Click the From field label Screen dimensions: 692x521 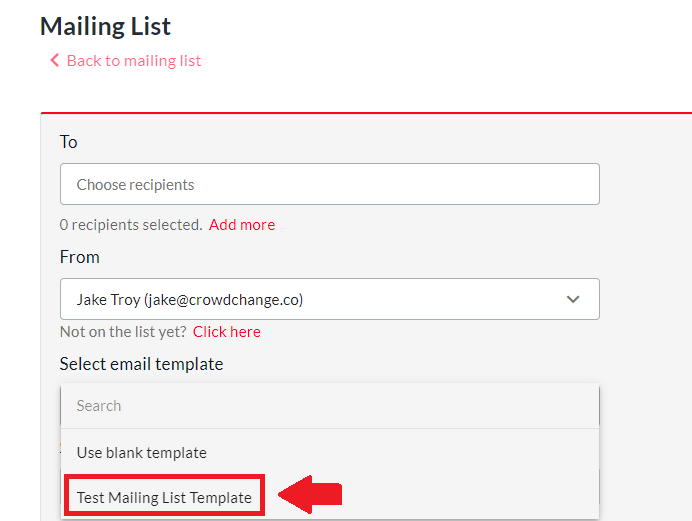click(x=80, y=257)
